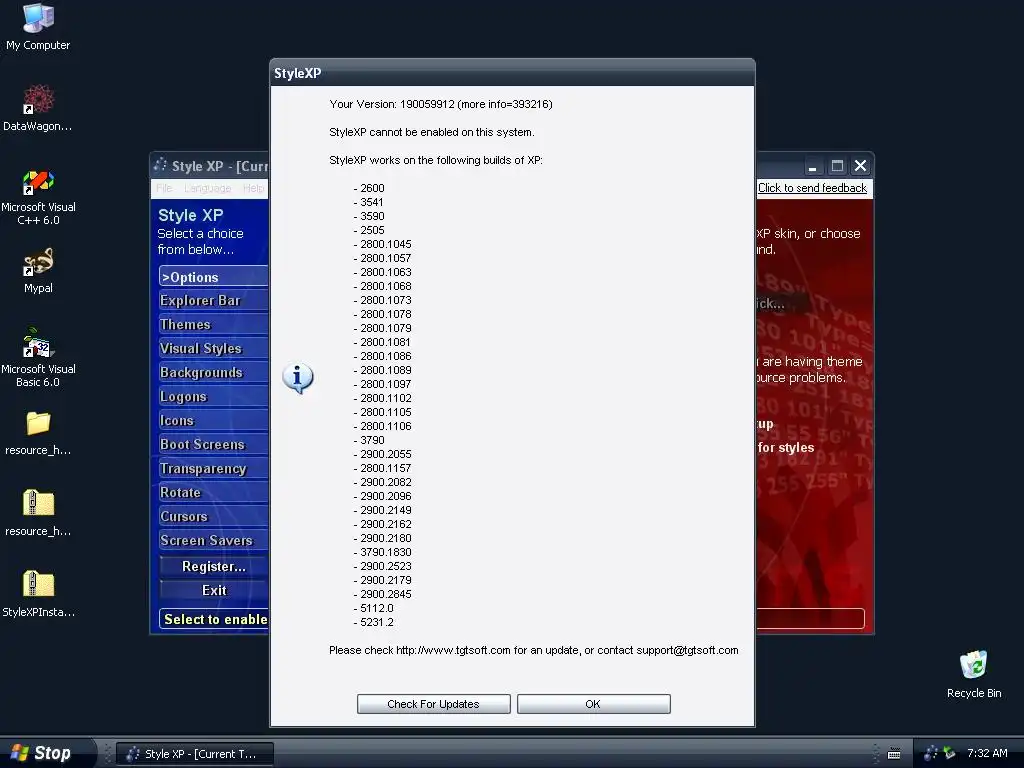
Task: Click the tgtsoft.com update text line
Action: 534,650
